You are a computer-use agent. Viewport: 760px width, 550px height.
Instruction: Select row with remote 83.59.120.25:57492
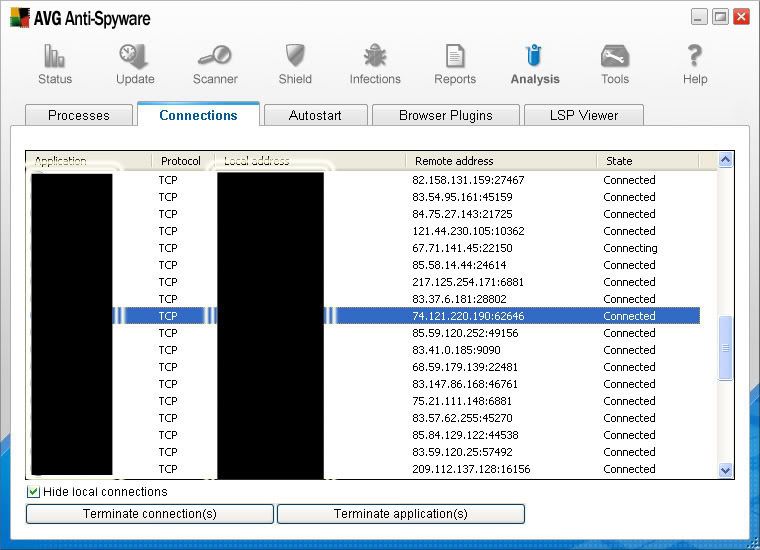(365, 452)
